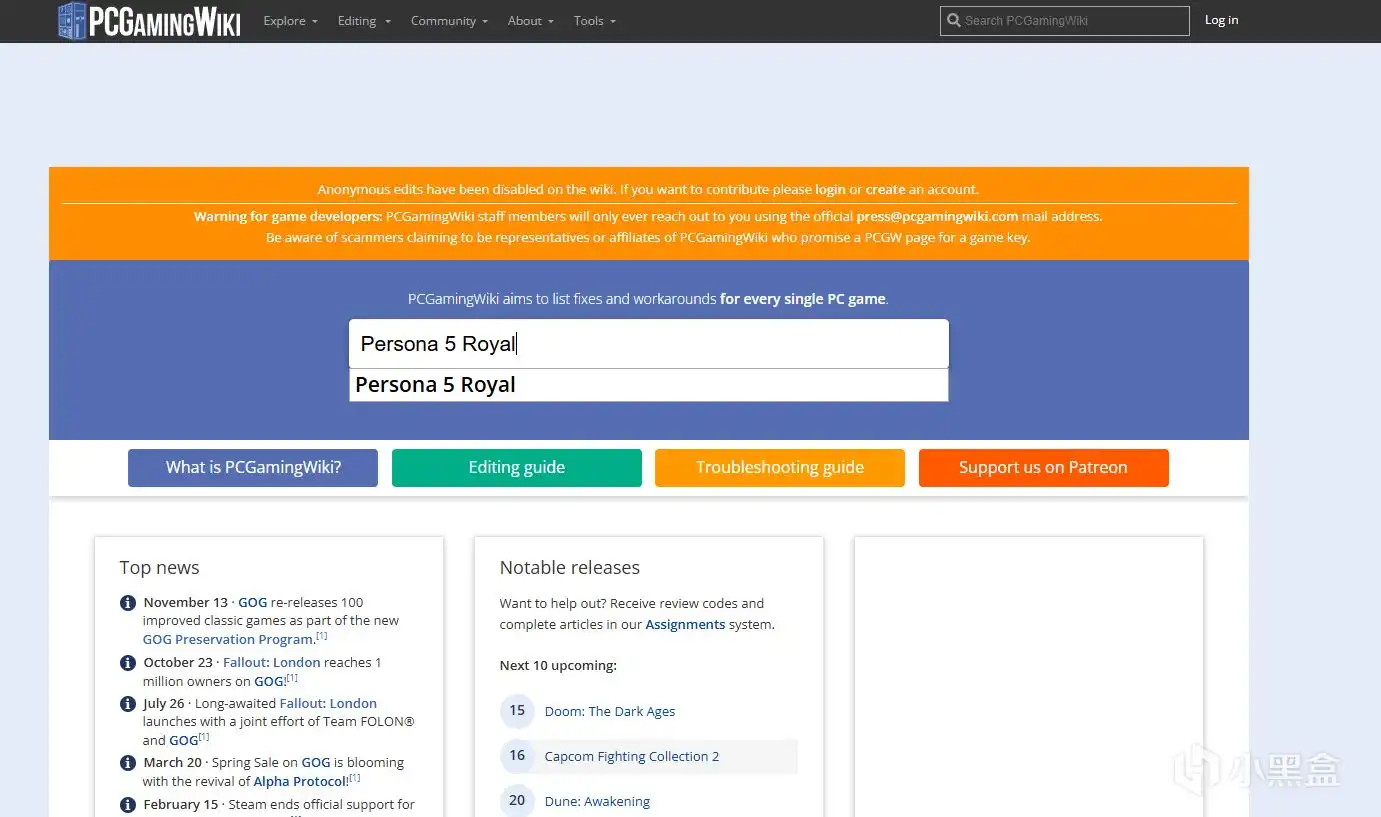Click Support us on Patreon button
Screen dimensions: 1381x817
pos(1043,468)
